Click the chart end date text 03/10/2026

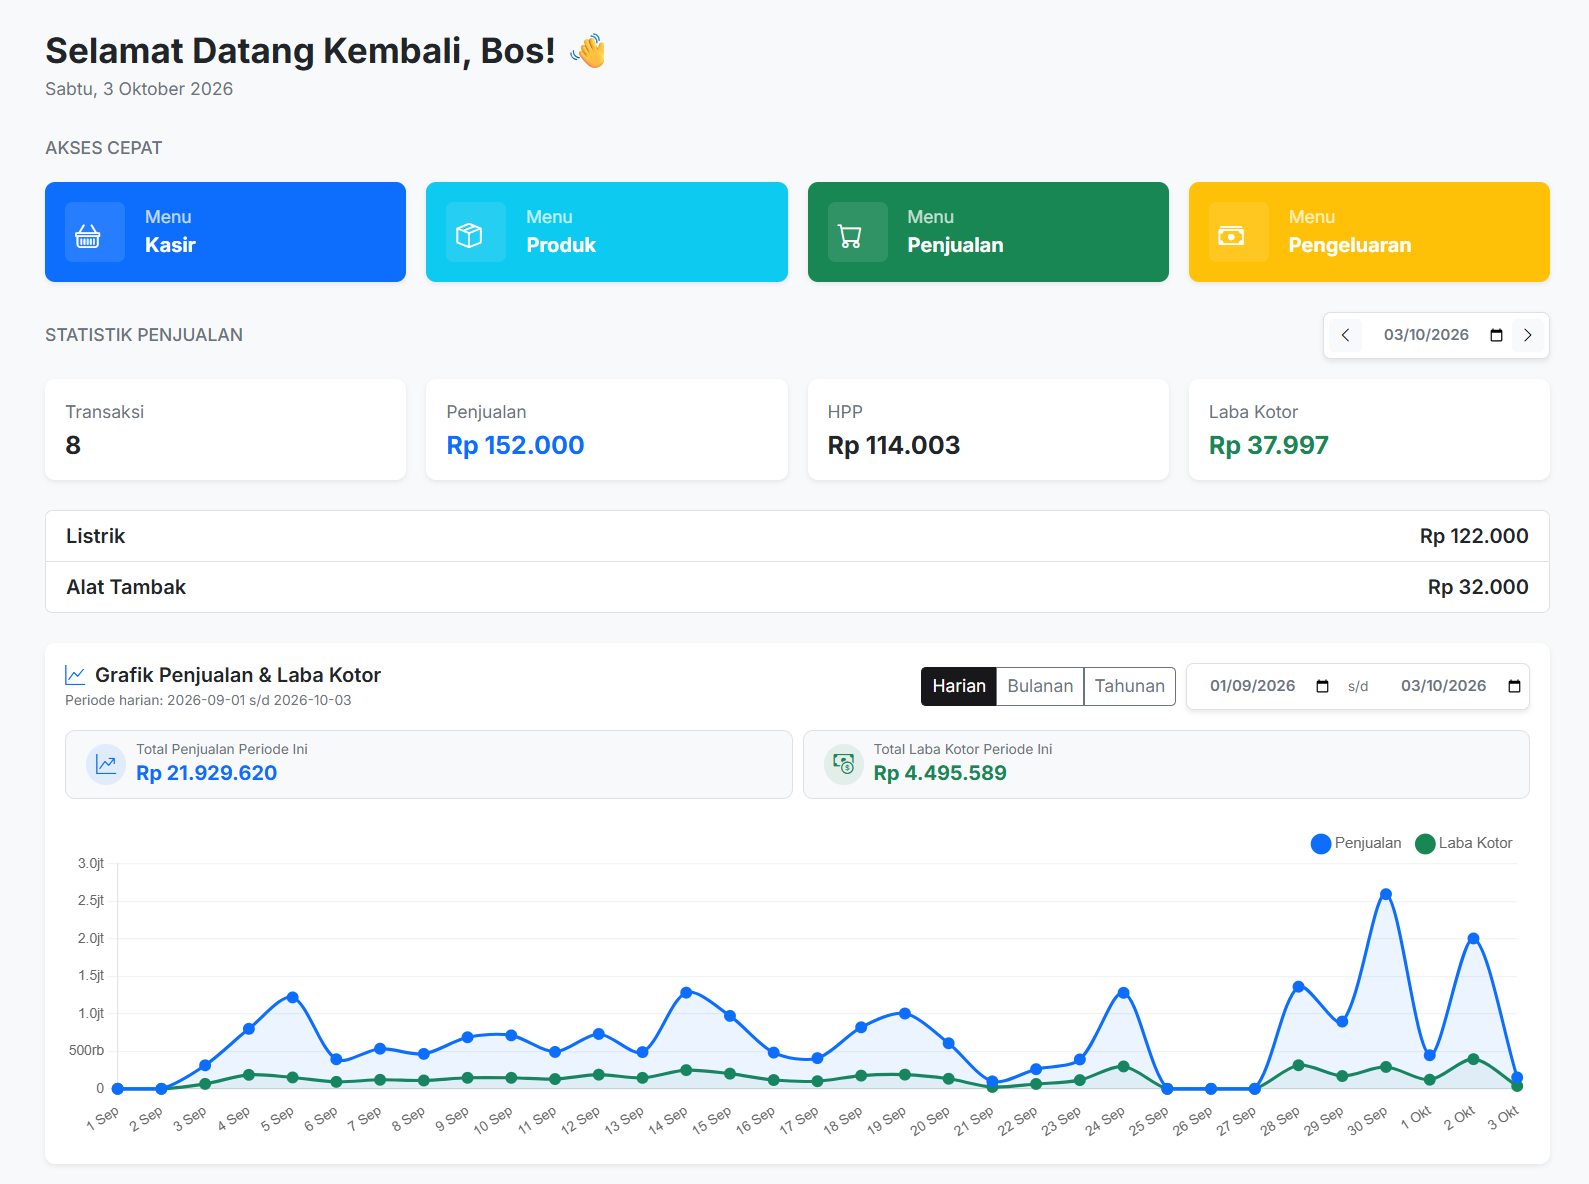pos(1443,686)
